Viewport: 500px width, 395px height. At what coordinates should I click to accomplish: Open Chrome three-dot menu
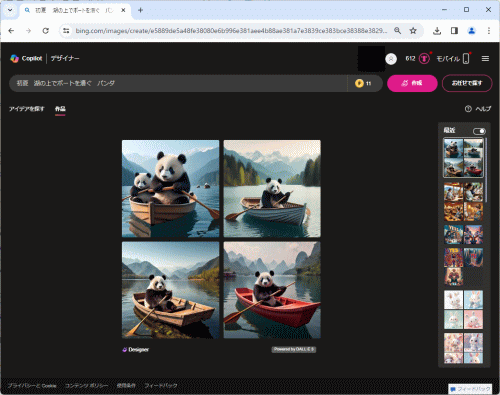pyautogui.click(x=489, y=31)
